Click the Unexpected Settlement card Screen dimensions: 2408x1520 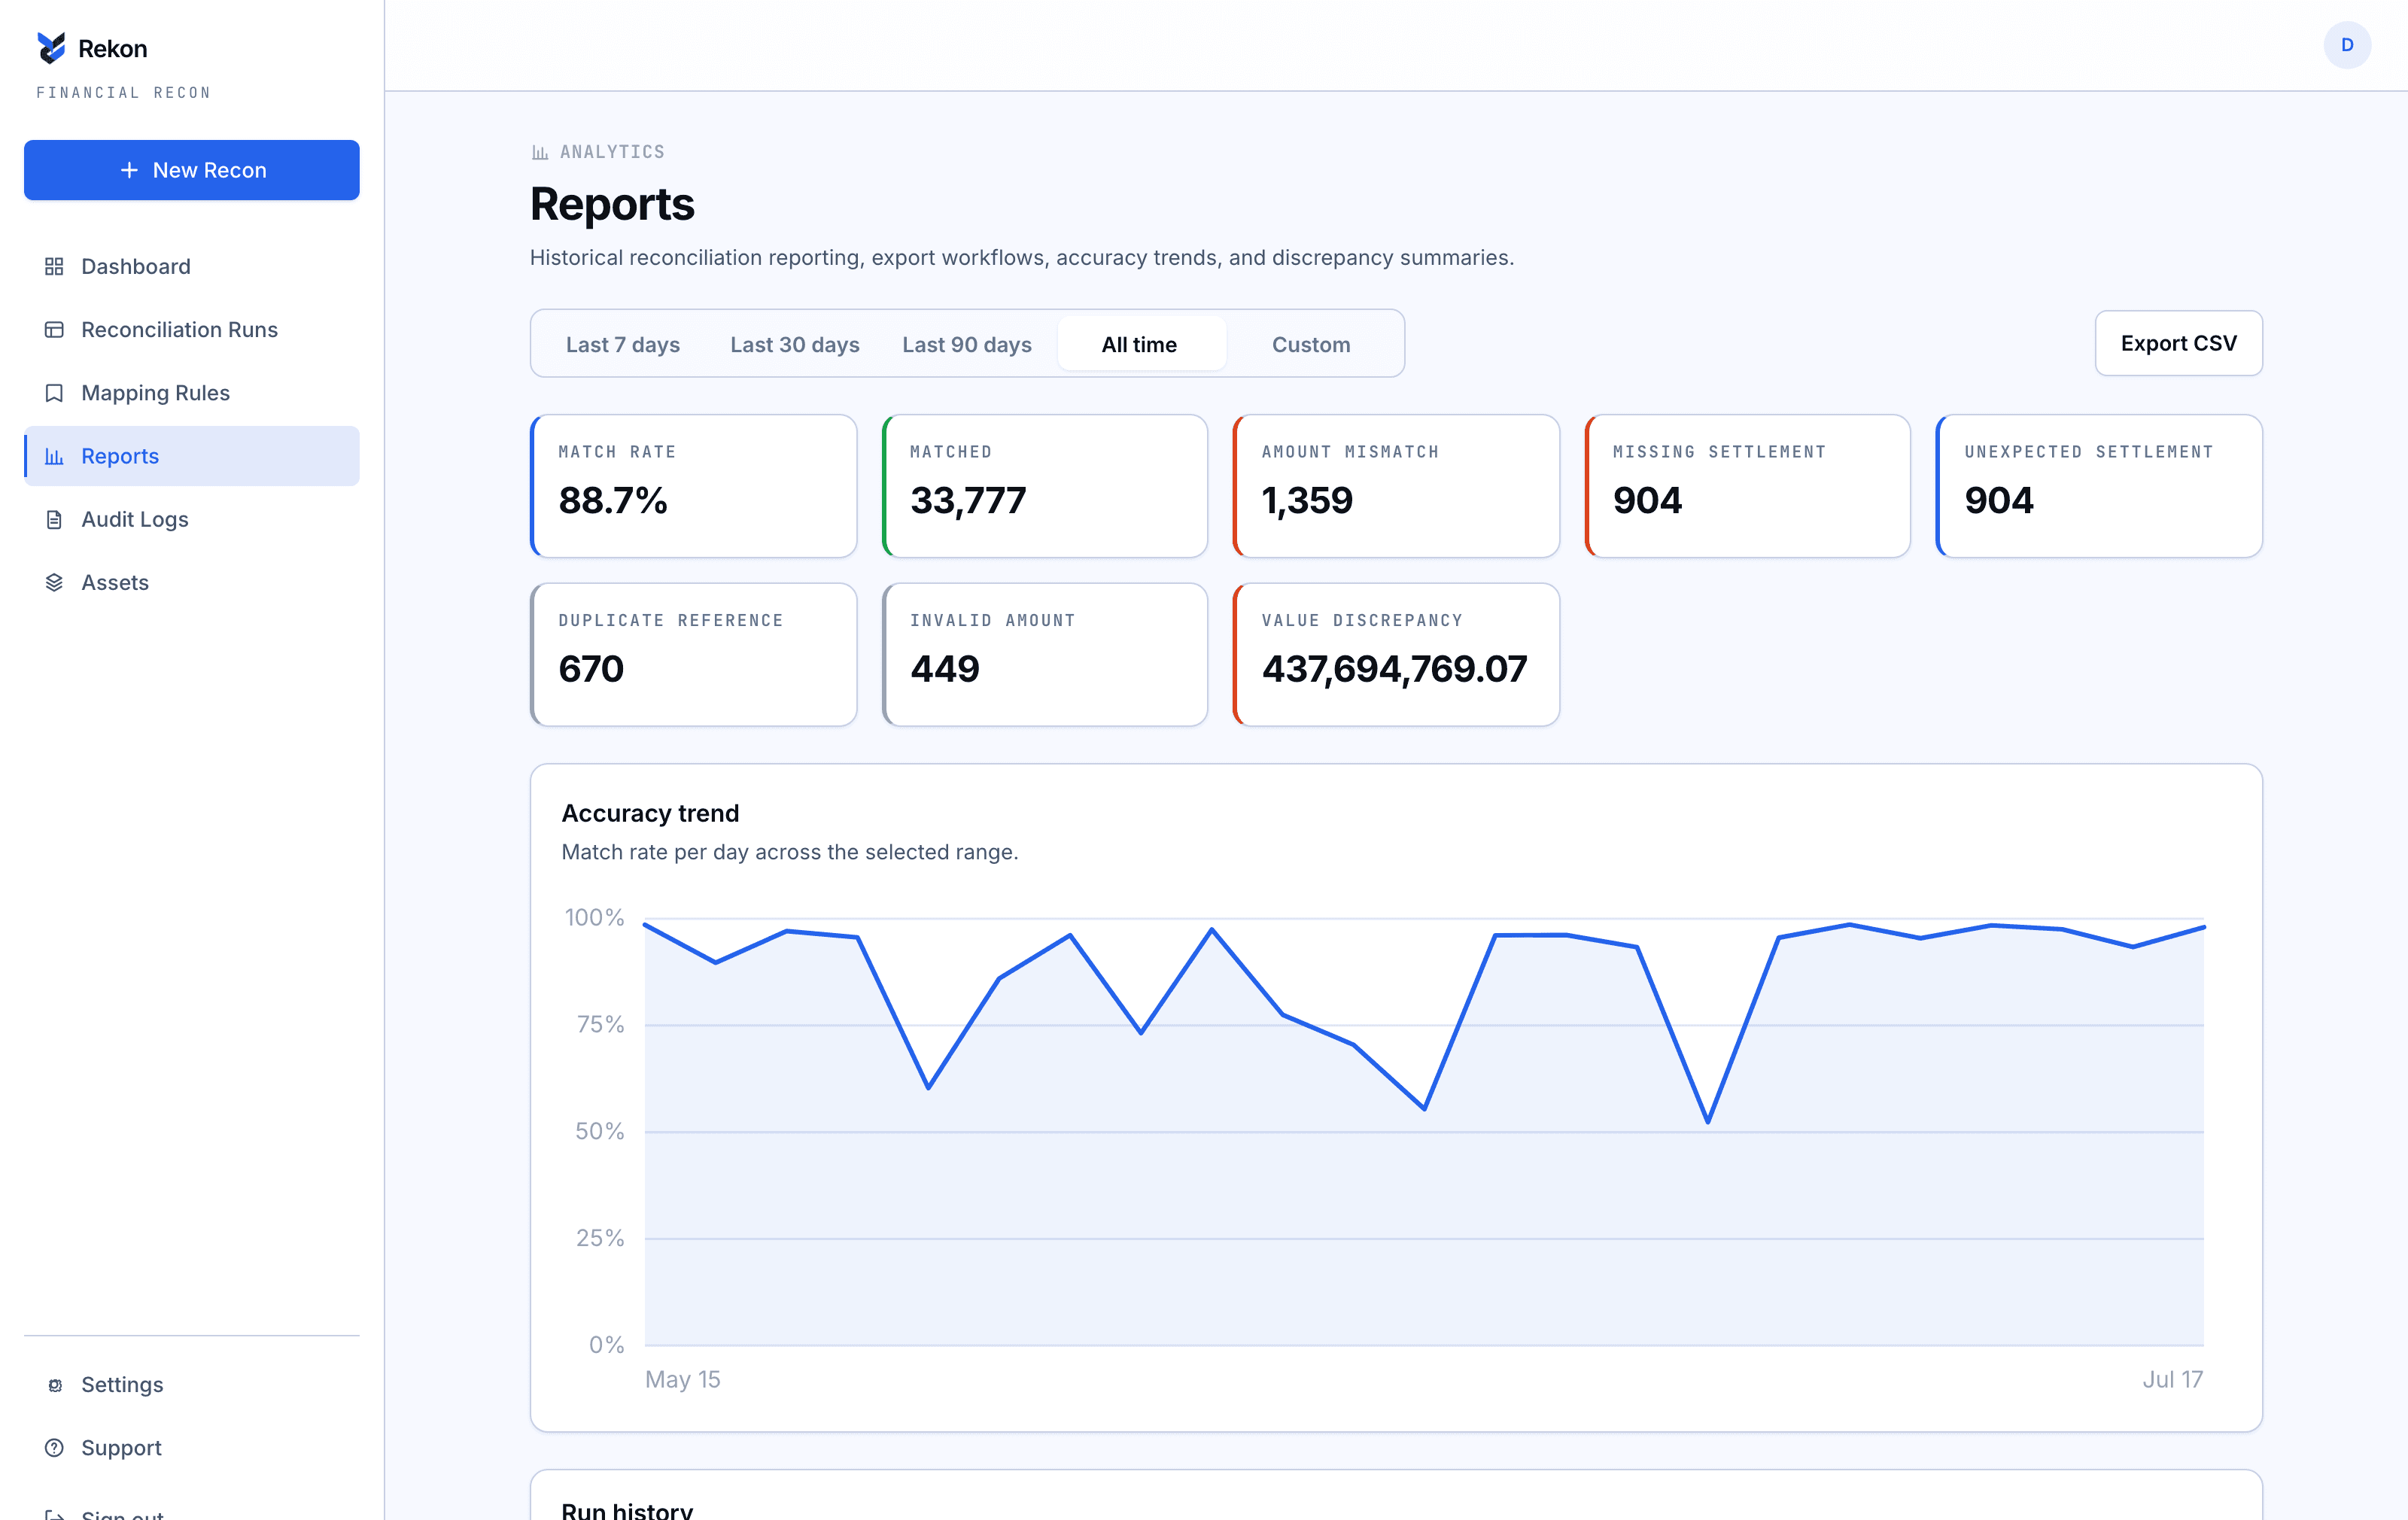[x=2099, y=486]
